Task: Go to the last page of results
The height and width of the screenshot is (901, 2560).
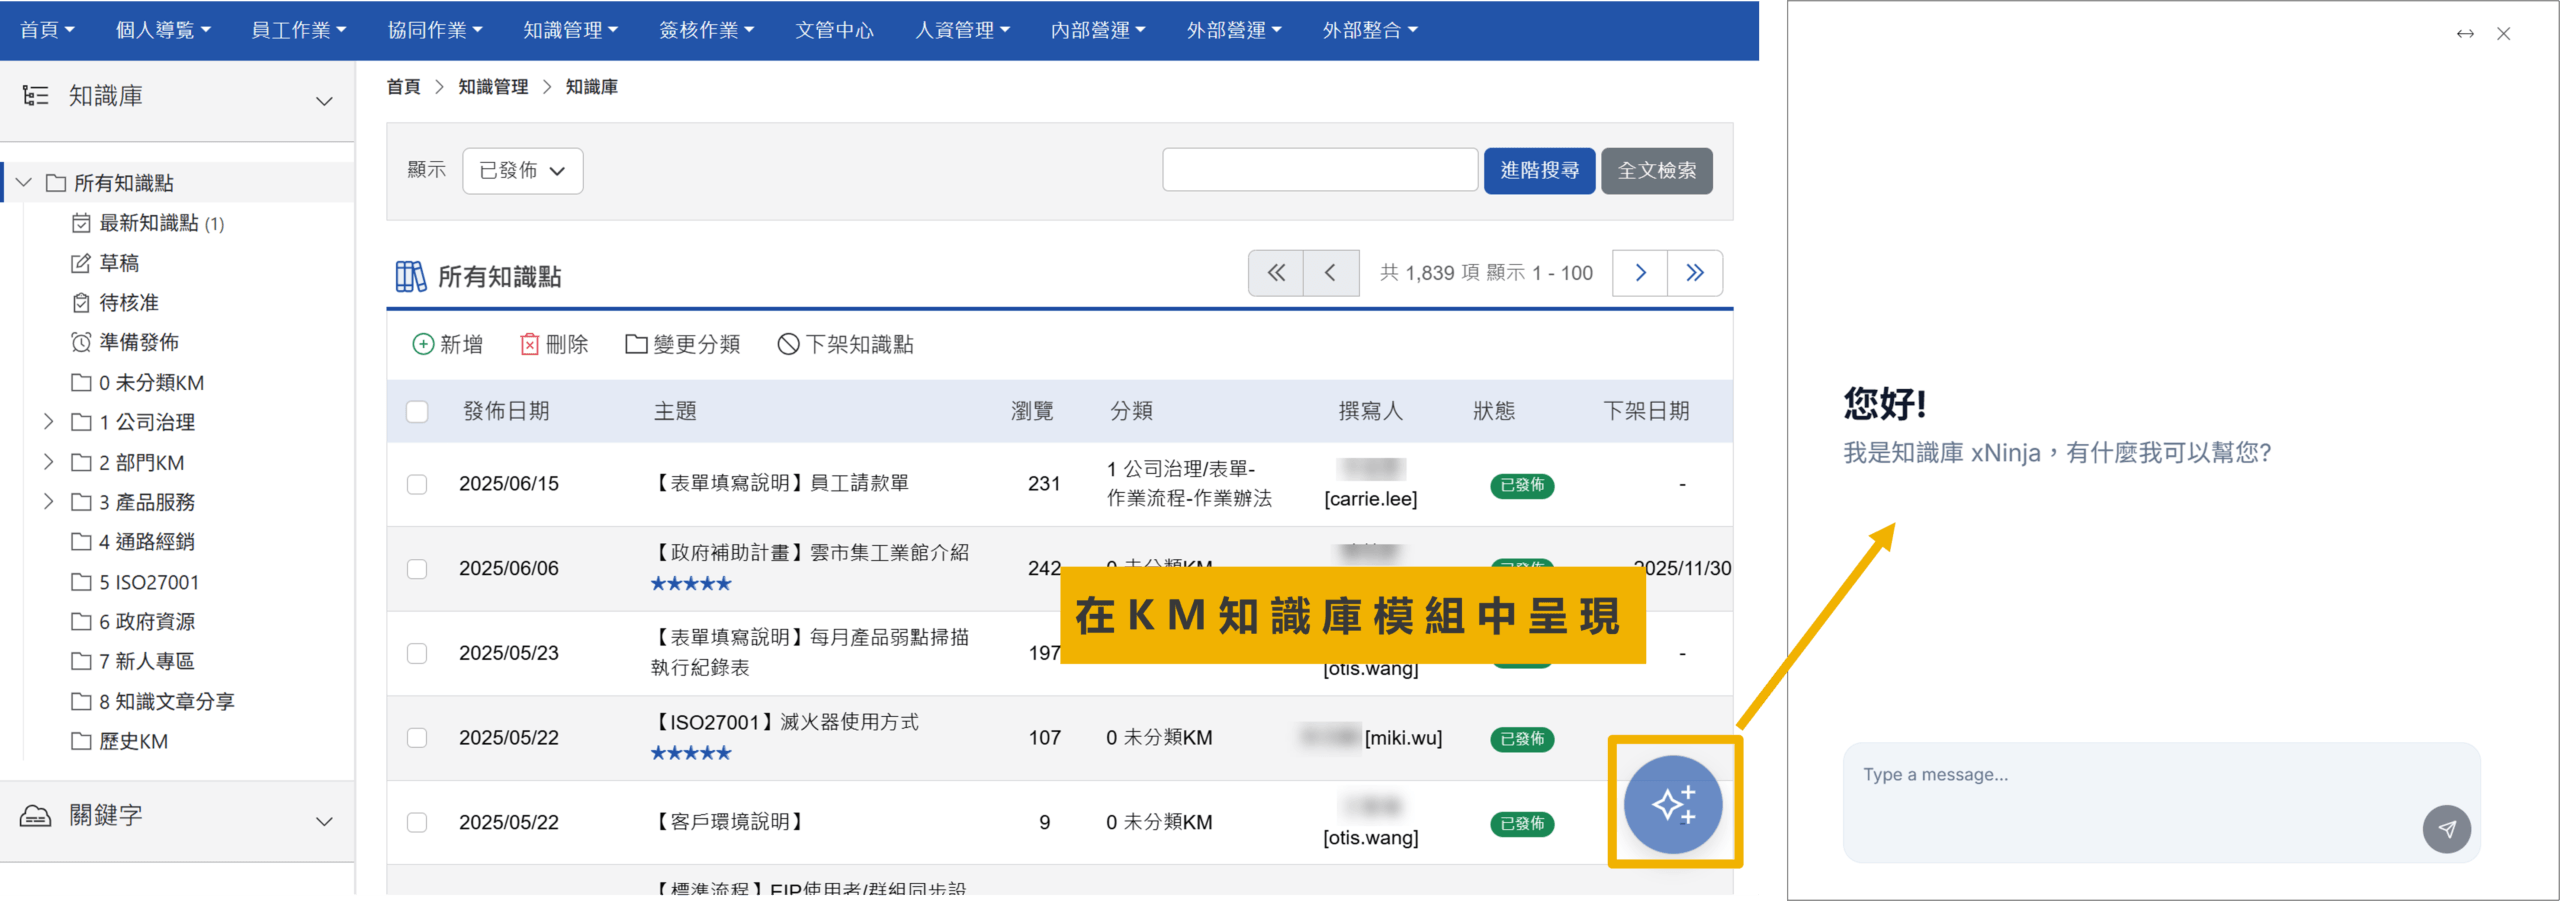Action: tap(1694, 273)
